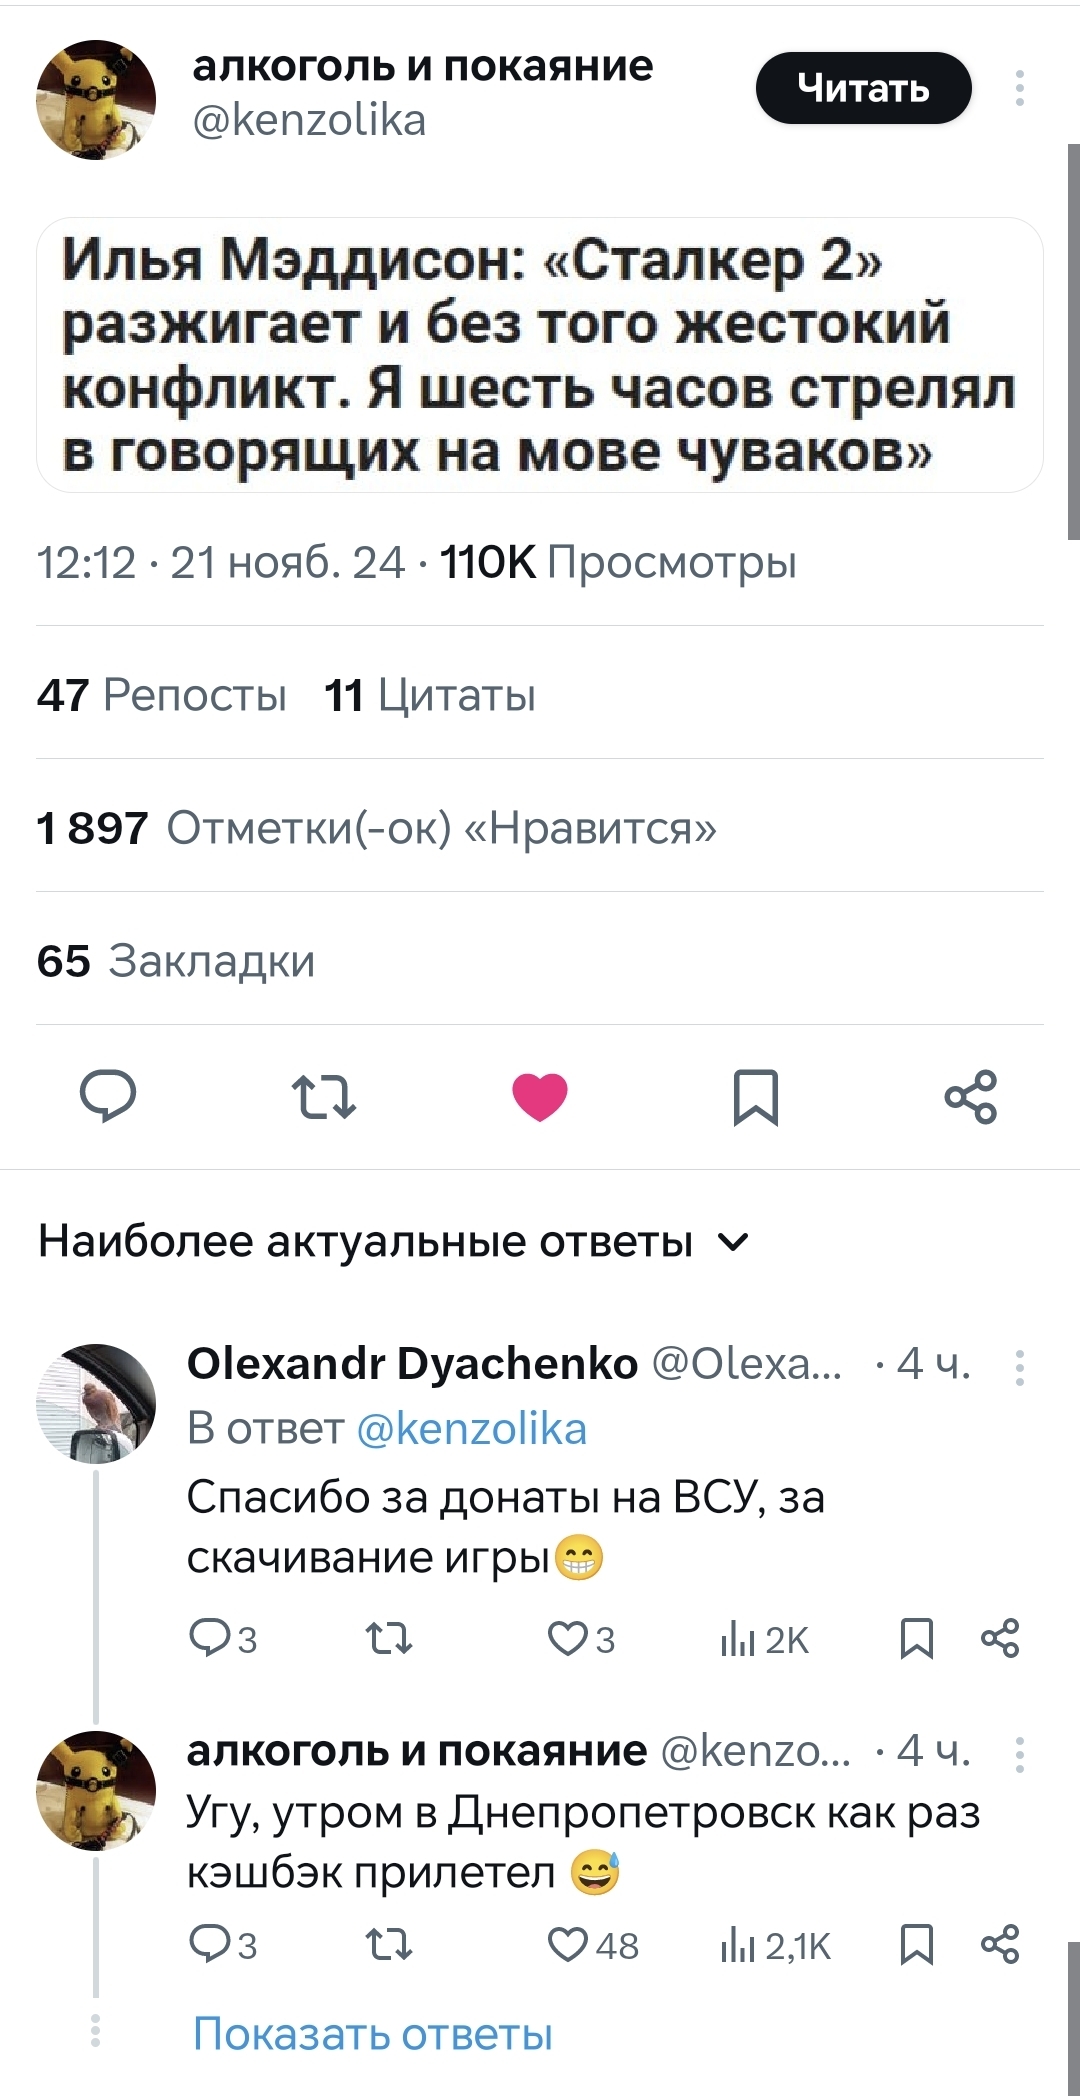Bookmark the main post

click(x=755, y=1096)
